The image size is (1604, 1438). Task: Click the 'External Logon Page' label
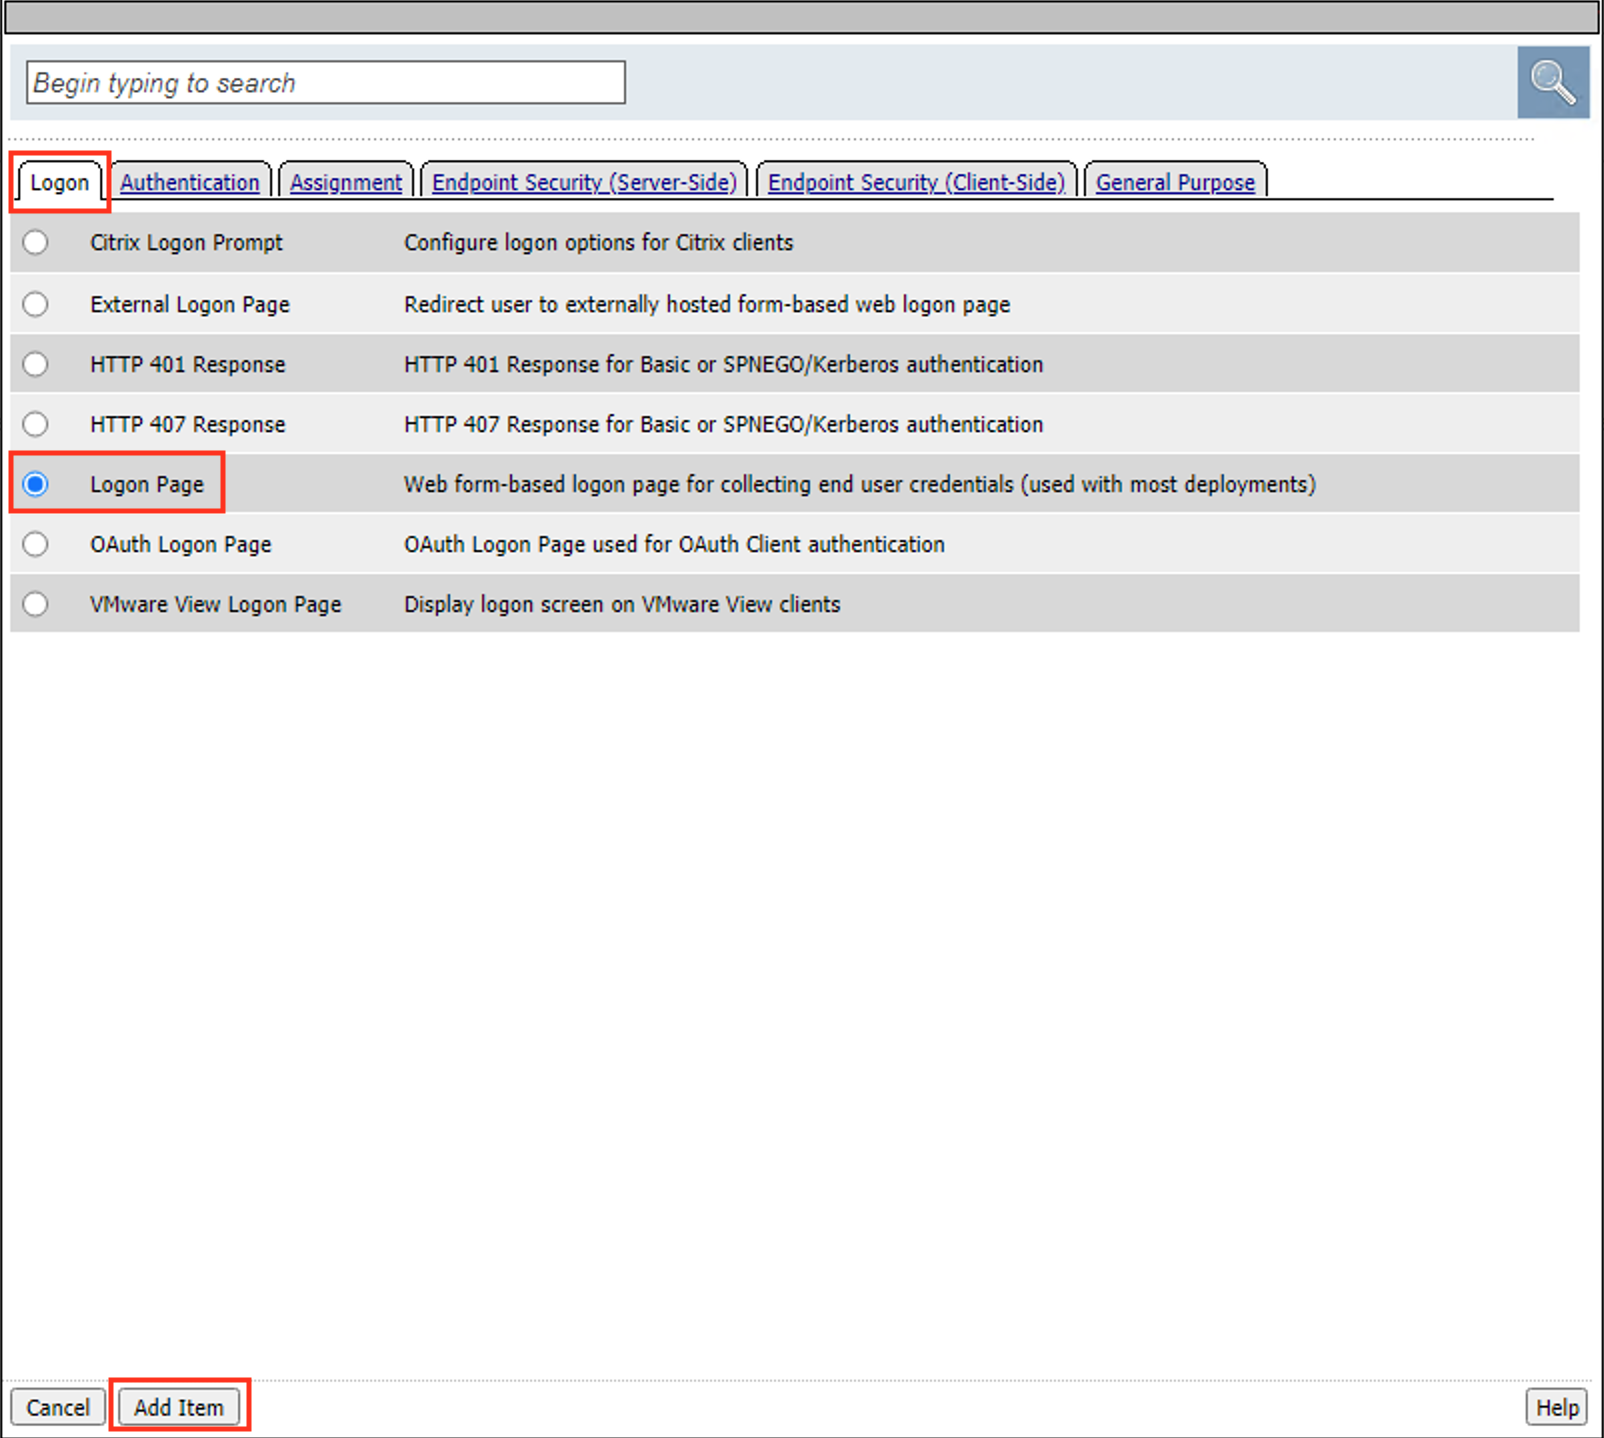(x=190, y=304)
